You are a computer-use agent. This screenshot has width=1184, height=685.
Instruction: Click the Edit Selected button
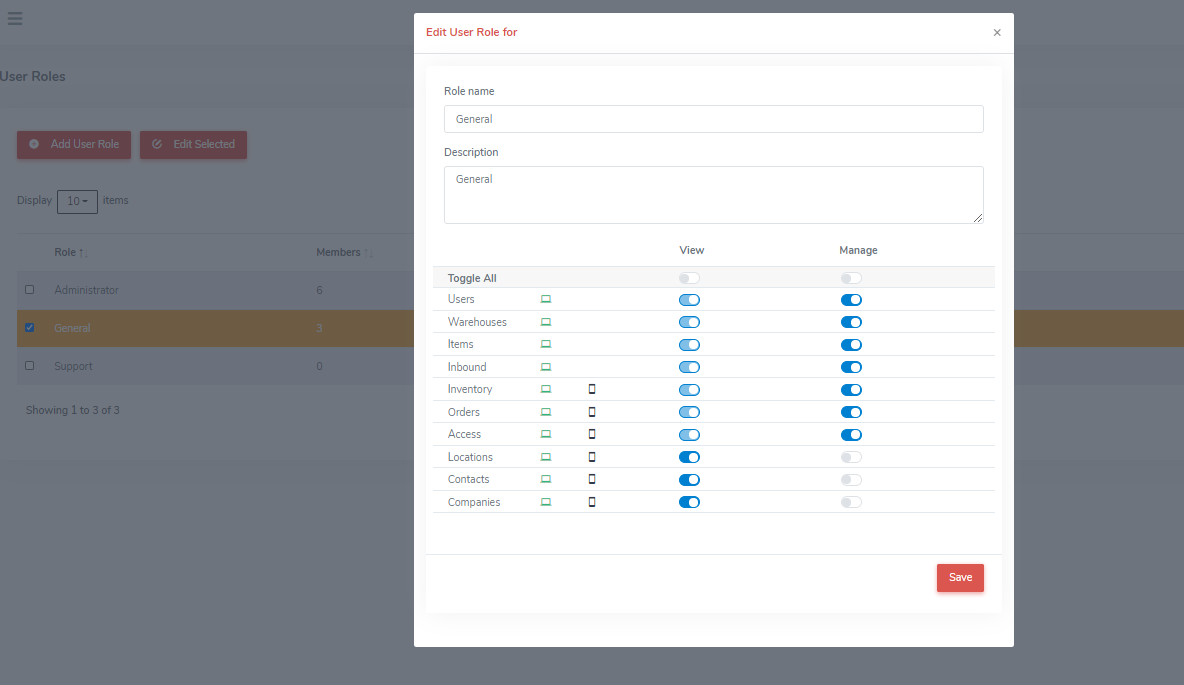pyautogui.click(x=193, y=144)
